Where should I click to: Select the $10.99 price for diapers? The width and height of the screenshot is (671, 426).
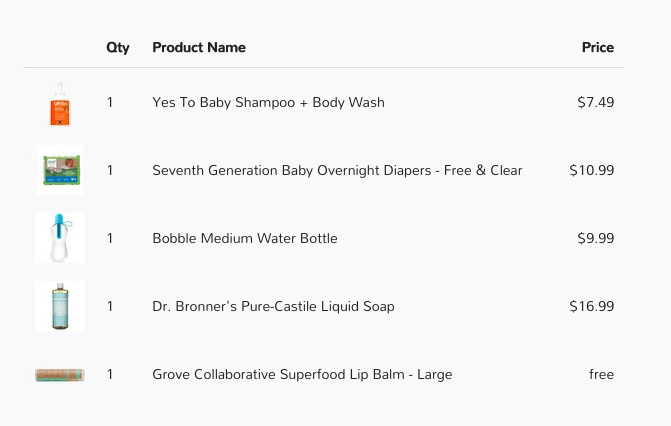[592, 170]
